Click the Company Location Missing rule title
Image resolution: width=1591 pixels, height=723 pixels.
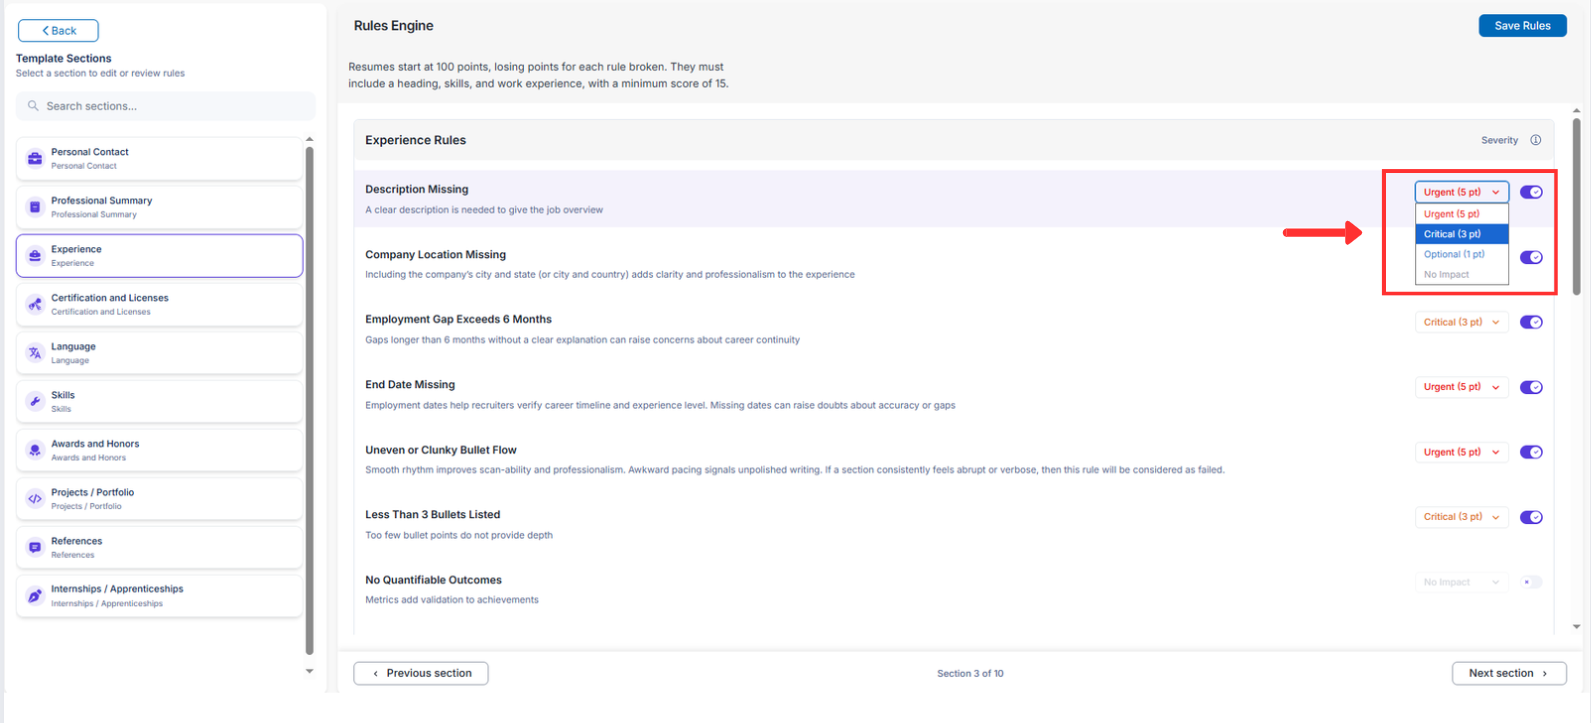click(435, 254)
